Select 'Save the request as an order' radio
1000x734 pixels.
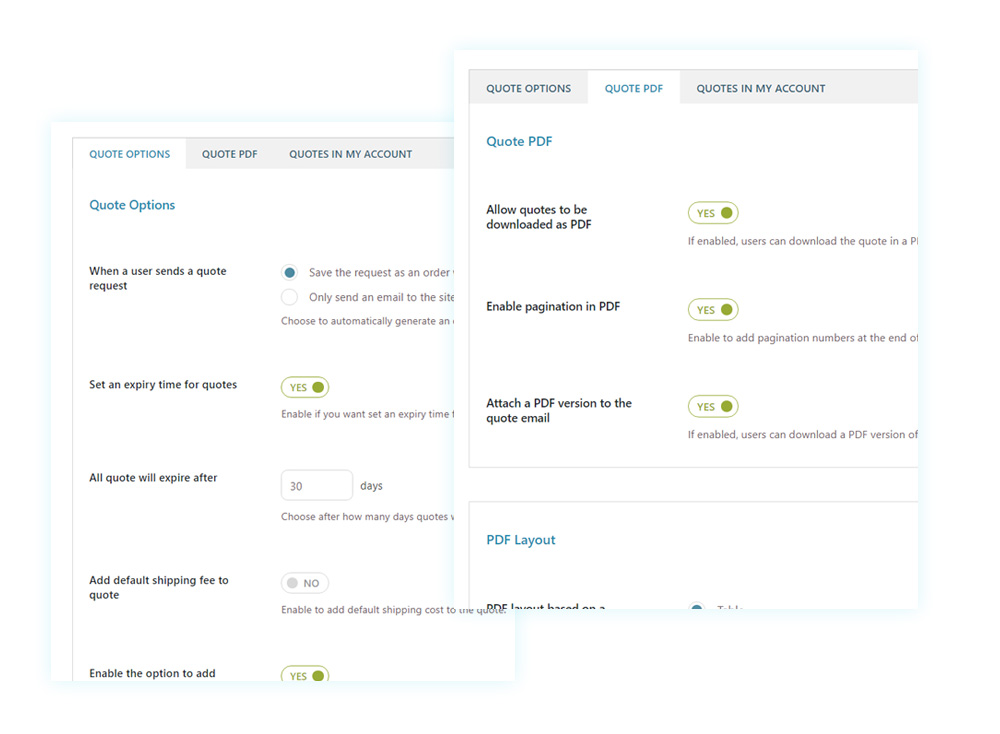tap(290, 273)
